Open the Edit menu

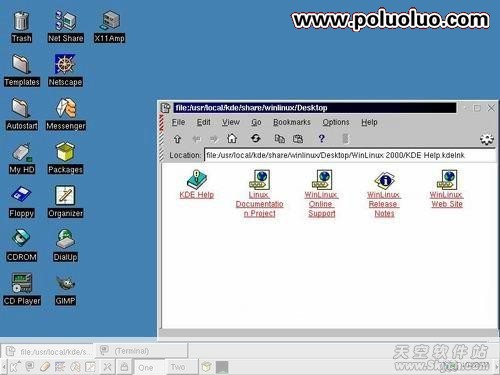[x=203, y=122]
